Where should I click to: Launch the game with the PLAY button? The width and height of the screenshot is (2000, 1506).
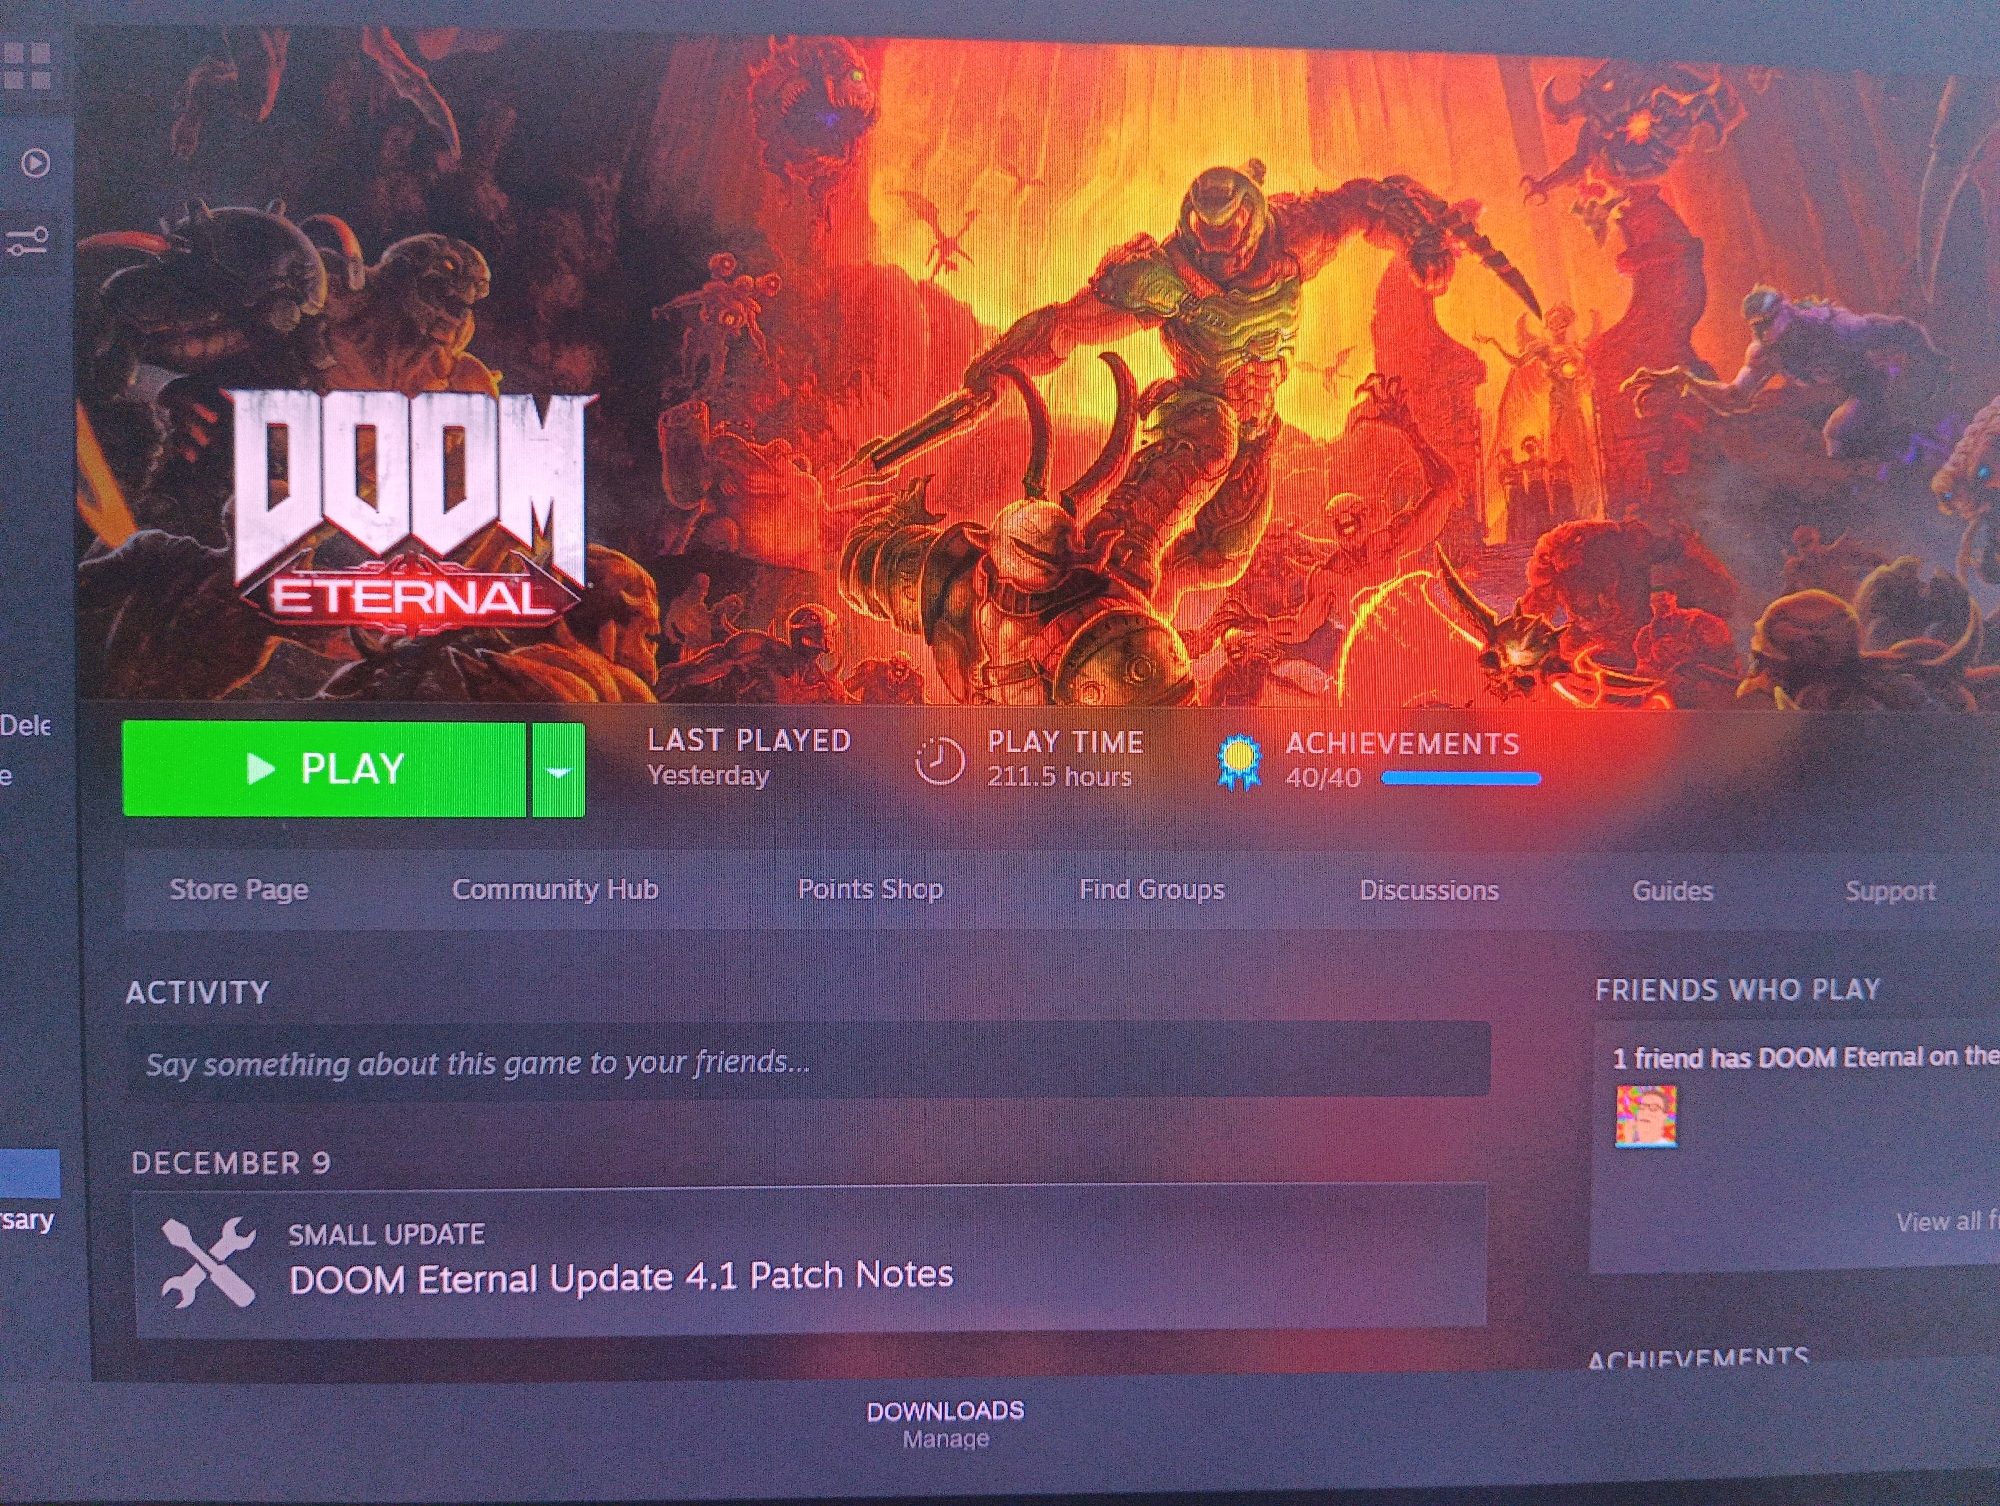point(324,768)
